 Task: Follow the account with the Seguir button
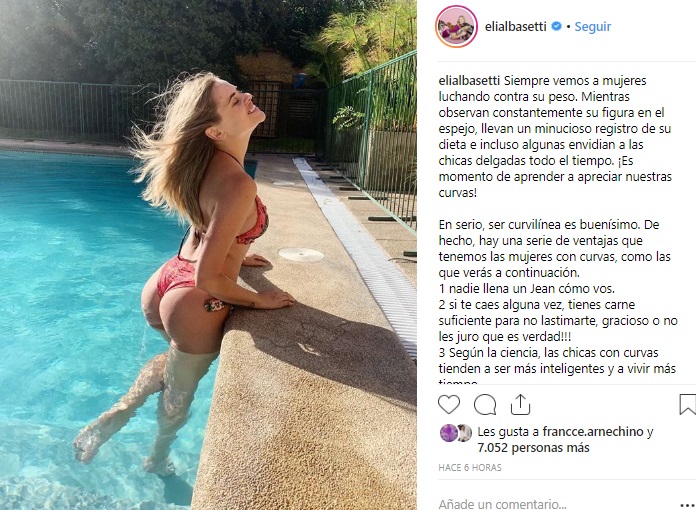pos(593,27)
